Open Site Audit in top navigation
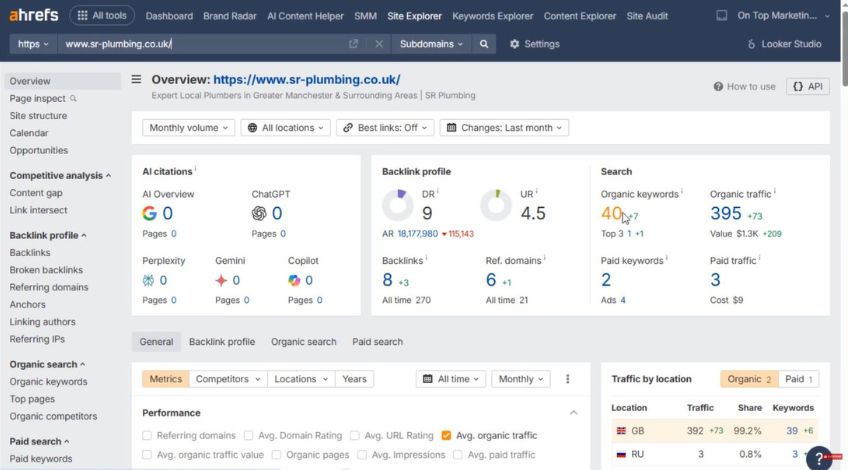 click(647, 16)
